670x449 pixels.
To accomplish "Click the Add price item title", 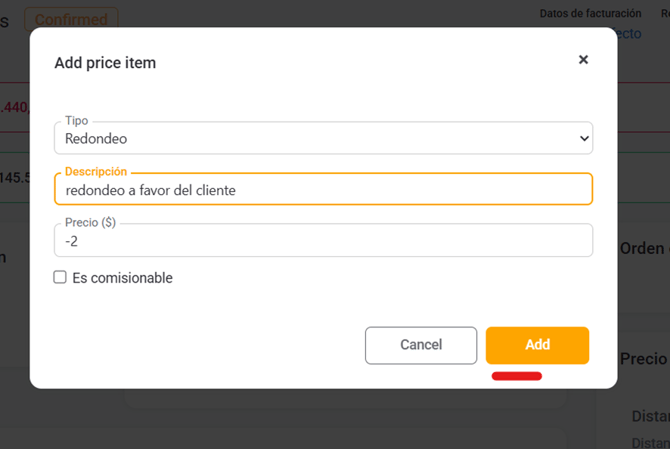I will click(105, 63).
